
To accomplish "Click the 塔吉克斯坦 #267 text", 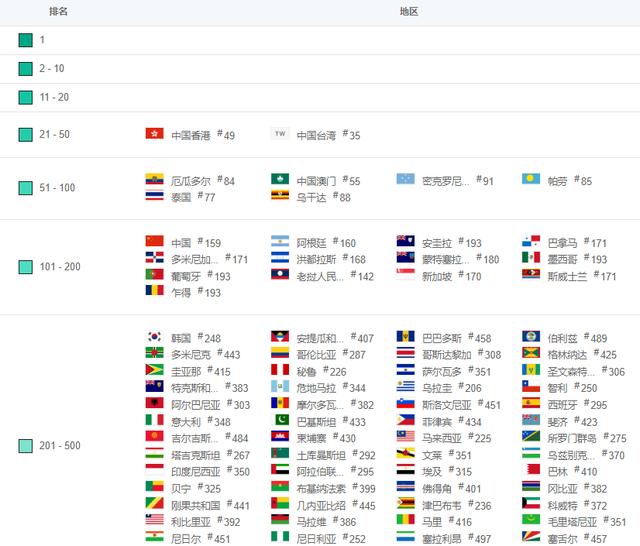I will (211, 455).
